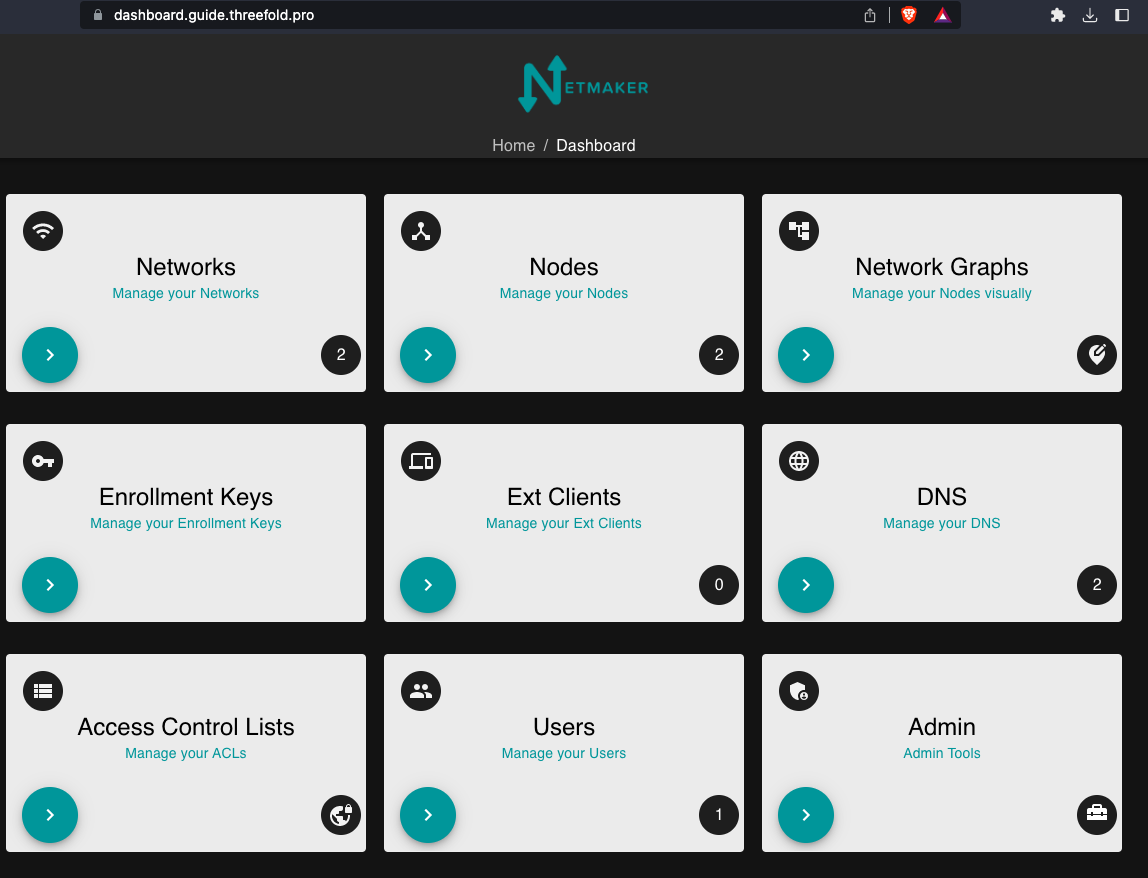Click the ACL globe lock badge icon
Image resolution: width=1148 pixels, height=878 pixels.
point(340,815)
